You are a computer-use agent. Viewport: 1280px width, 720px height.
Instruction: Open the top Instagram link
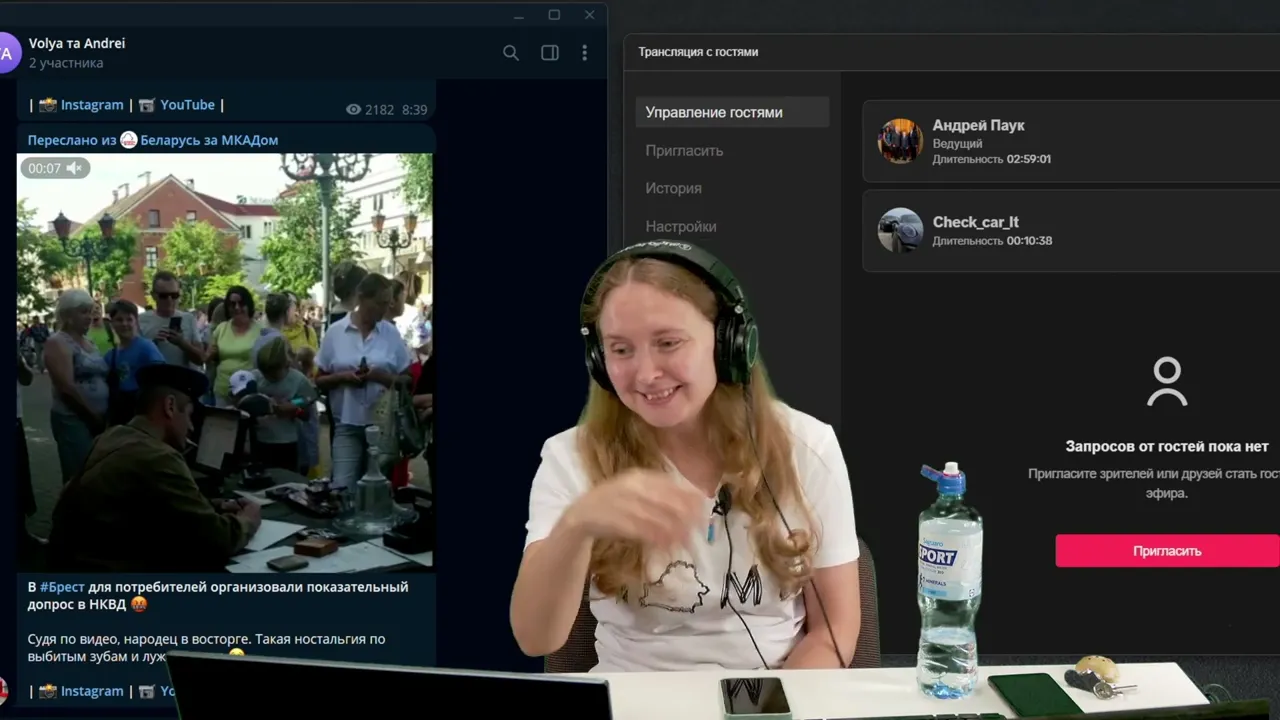click(x=91, y=104)
